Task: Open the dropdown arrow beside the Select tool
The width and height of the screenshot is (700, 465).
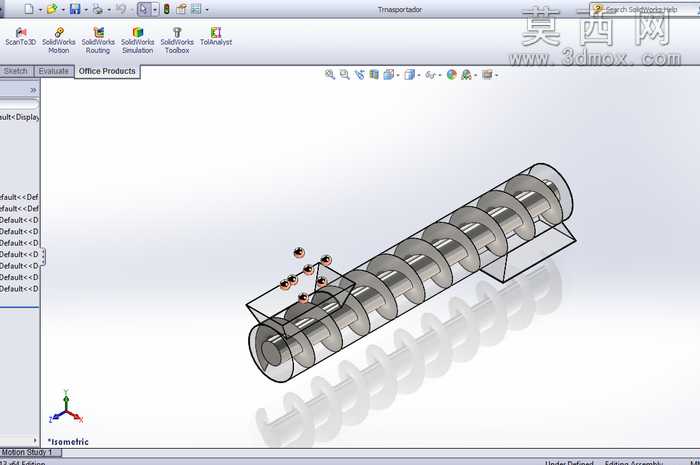Action: click(154, 9)
